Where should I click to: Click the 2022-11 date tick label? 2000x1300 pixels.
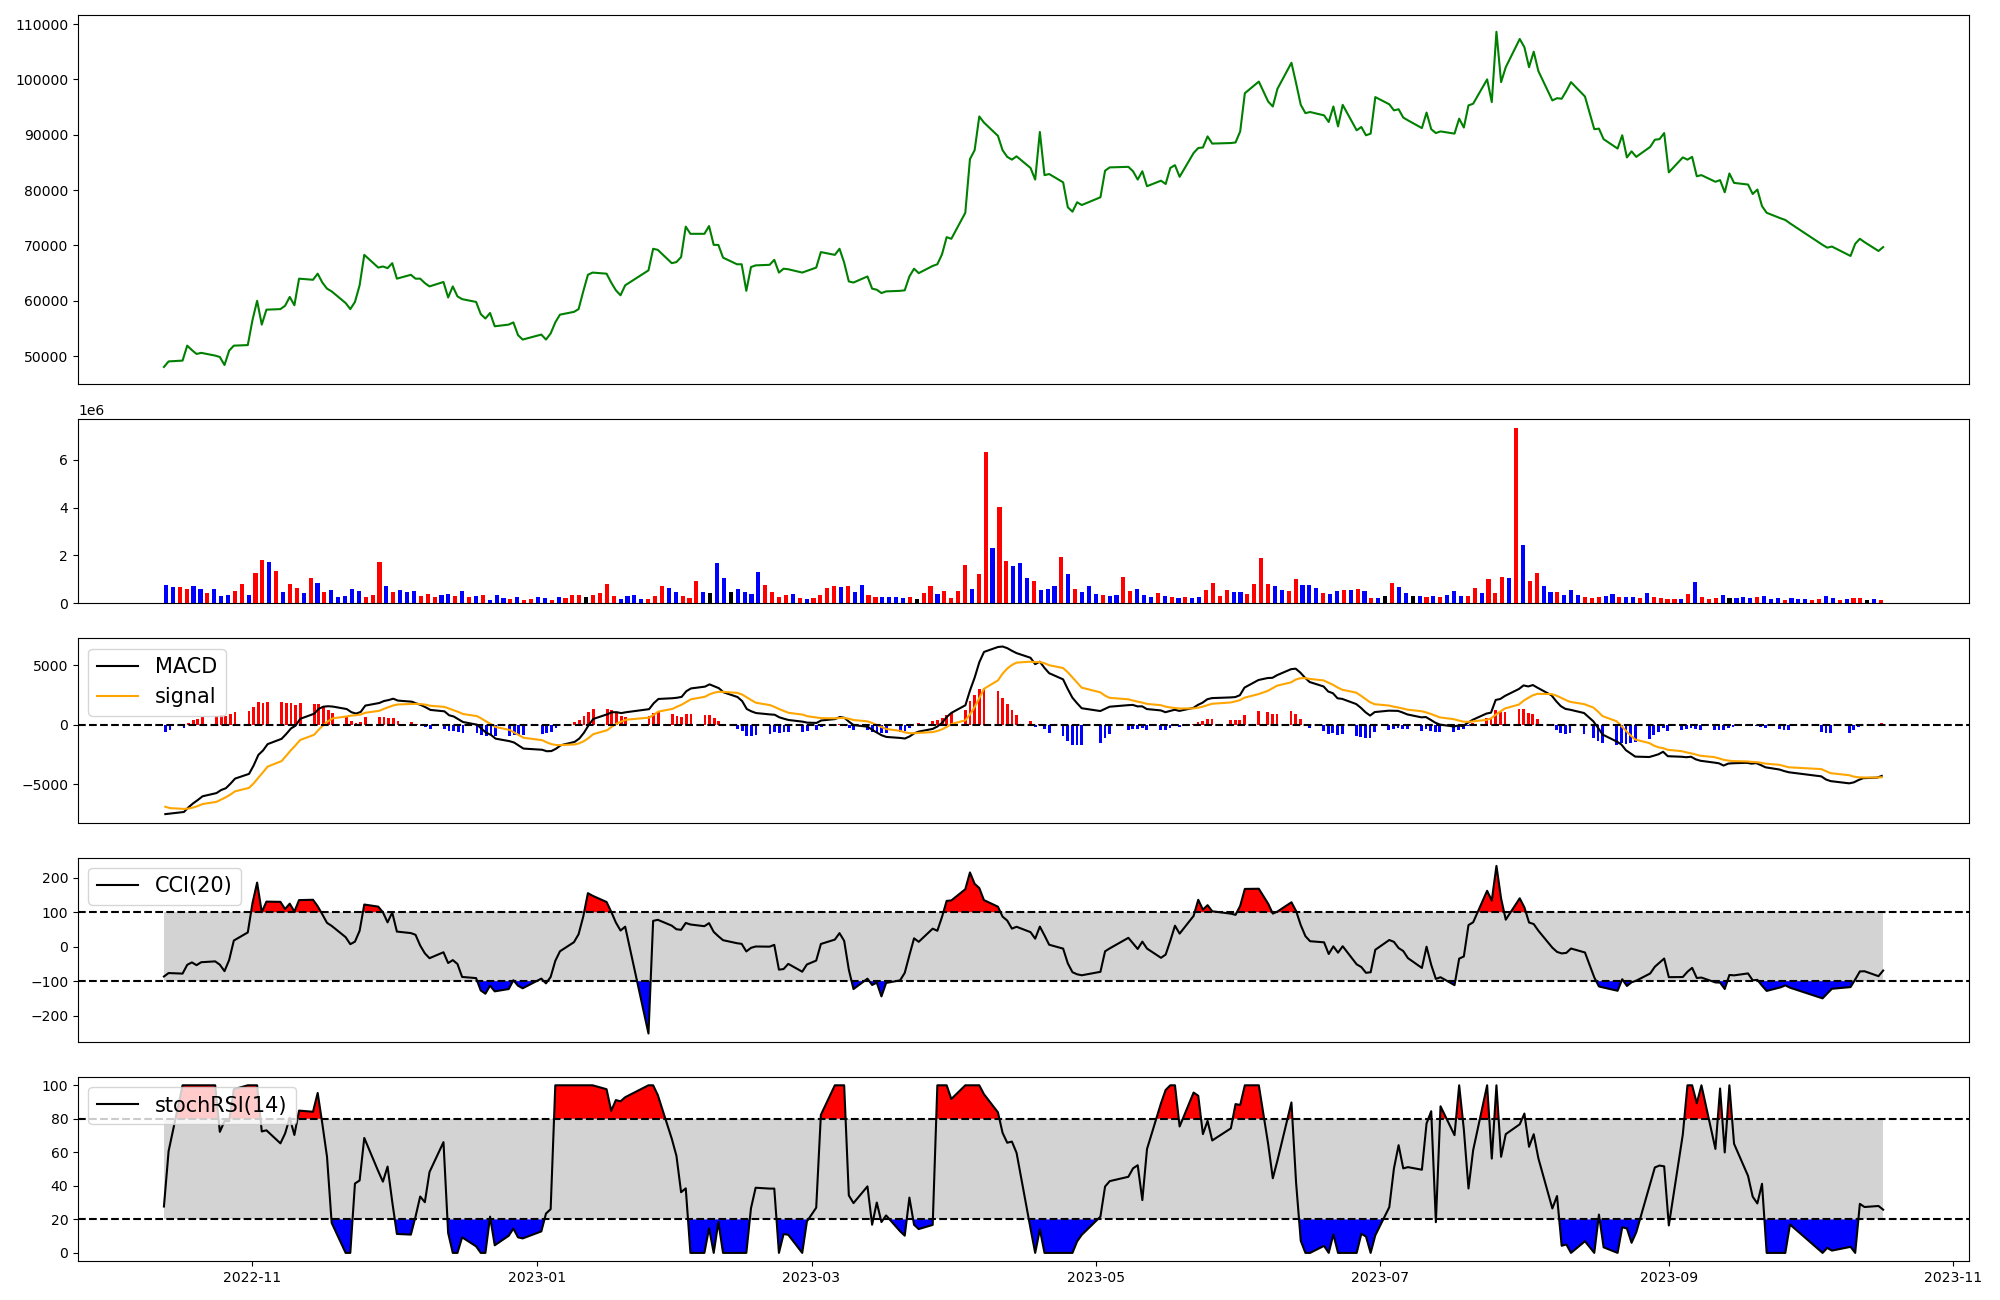[x=252, y=1276]
